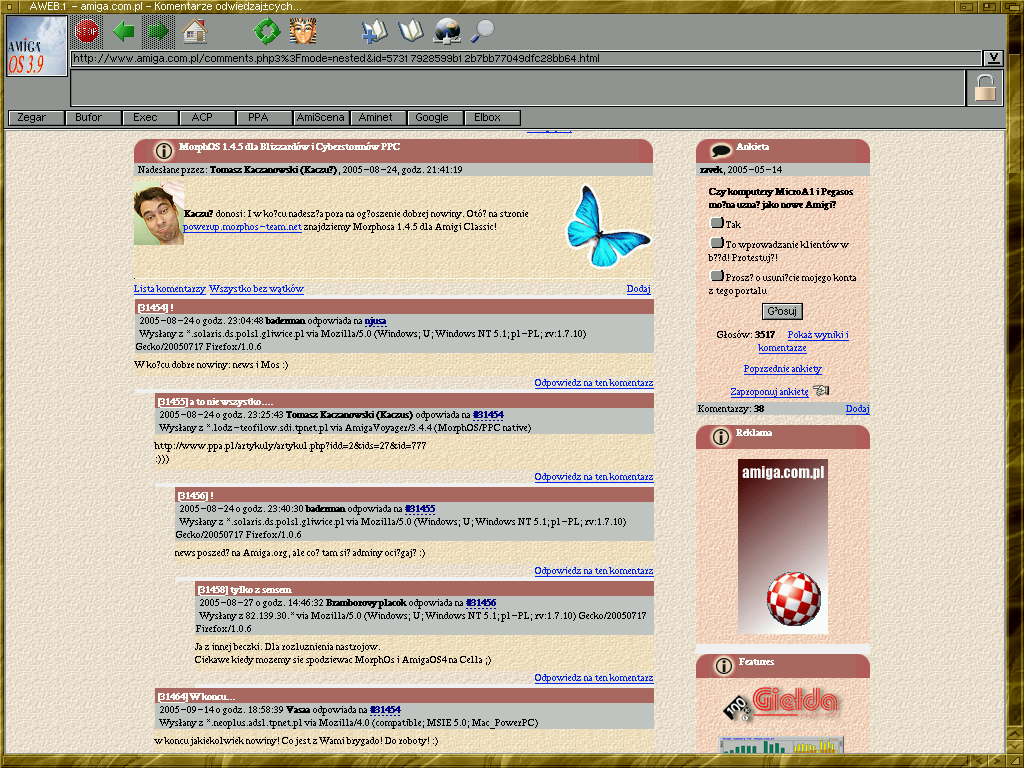Add bookmark with the book-plus icon
The height and width of the screenshot is (768, 1024).
click(x=374, y=31)
